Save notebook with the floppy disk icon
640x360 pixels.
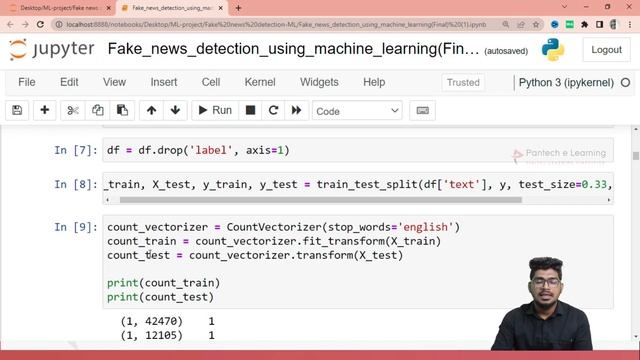tap(17, 110)
